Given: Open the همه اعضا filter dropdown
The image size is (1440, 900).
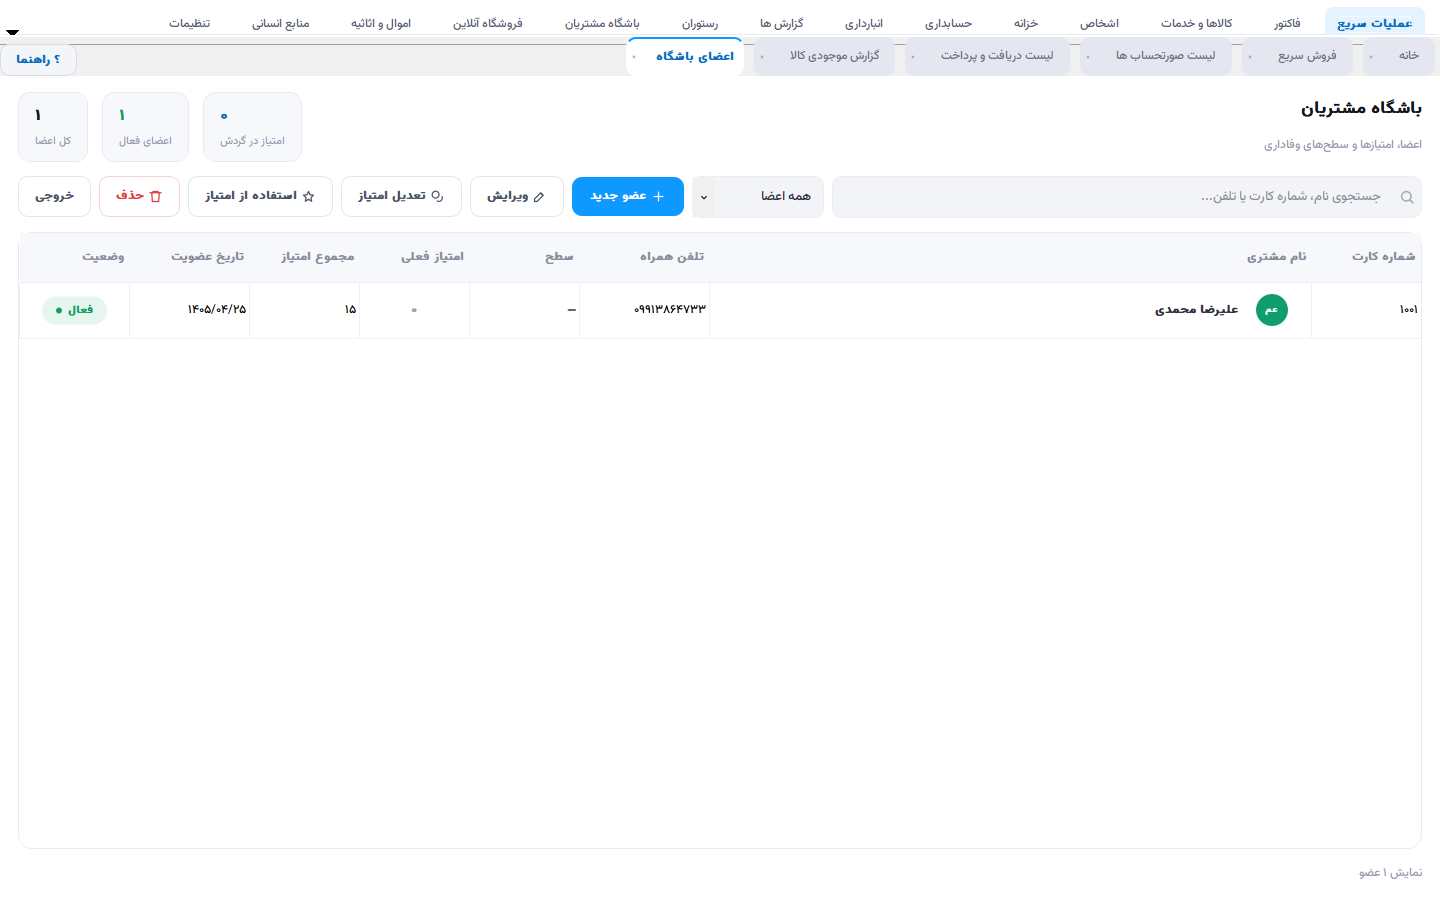Looking at the screenshot, I should pos(758,197).
